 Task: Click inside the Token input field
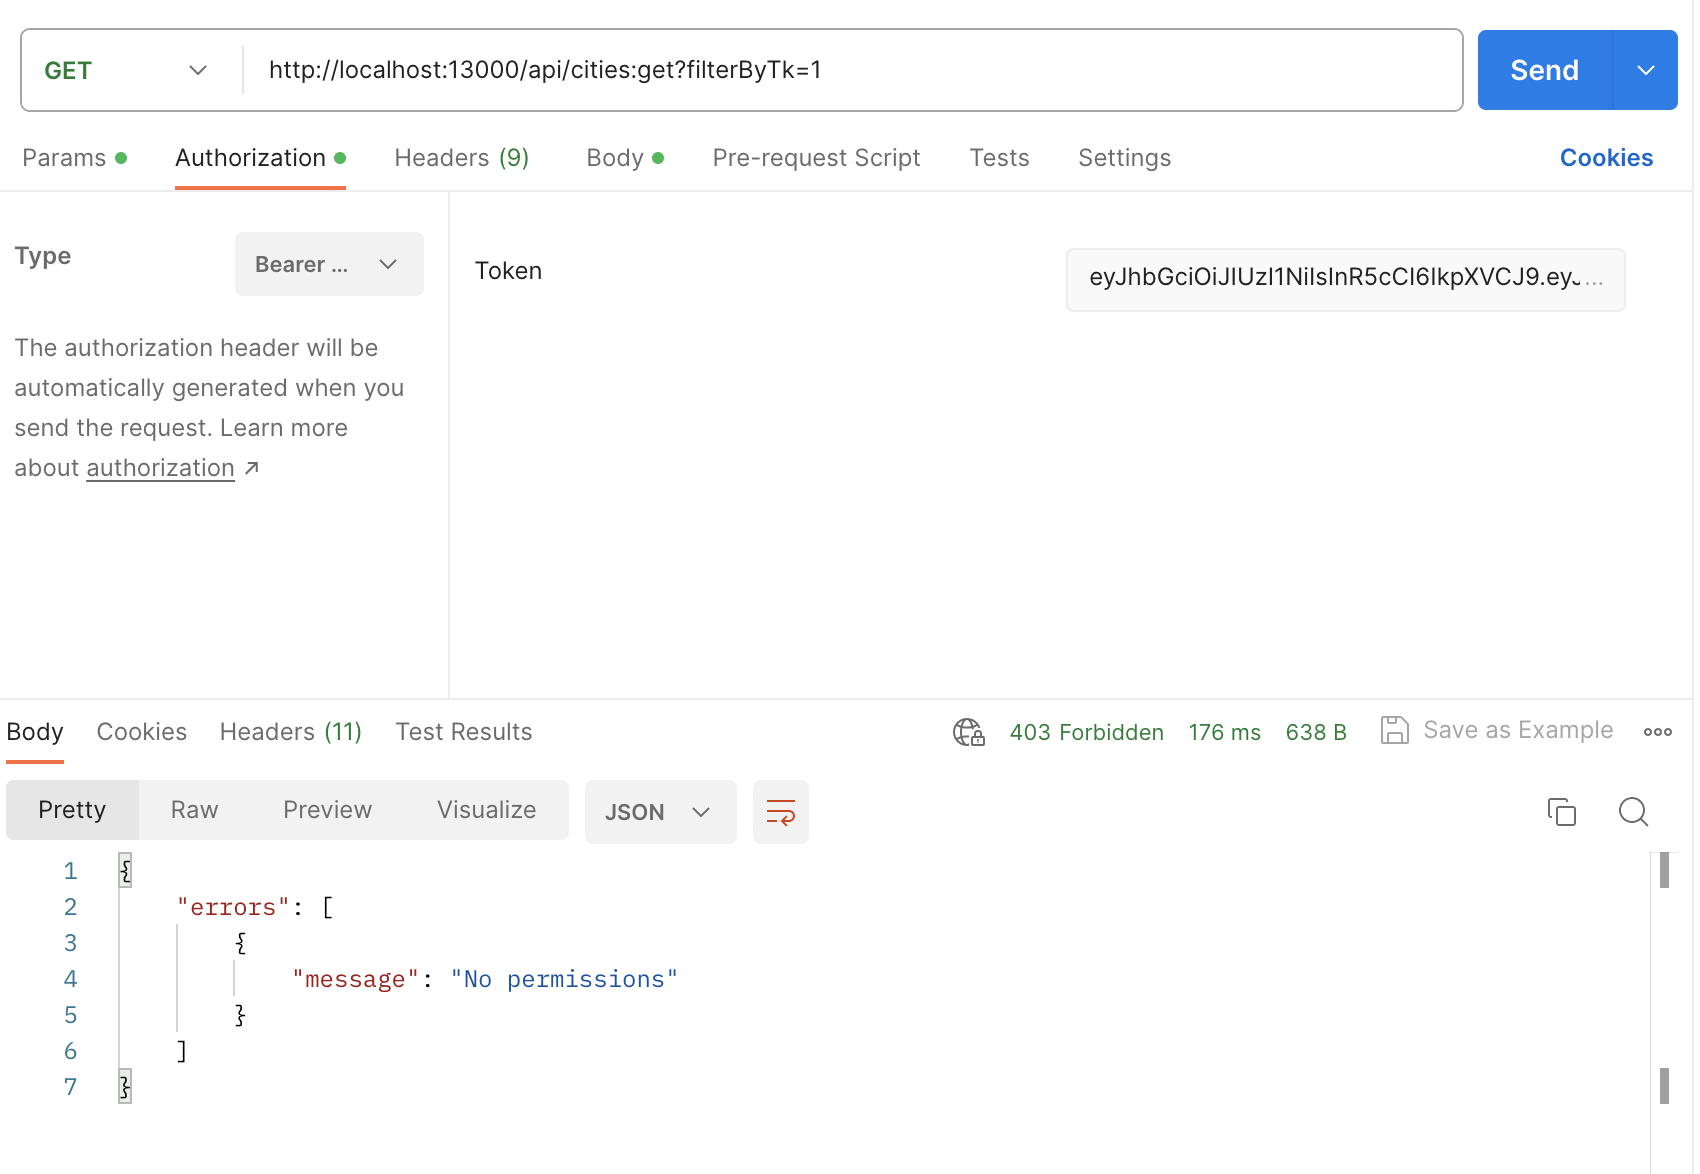[1345, 280]
